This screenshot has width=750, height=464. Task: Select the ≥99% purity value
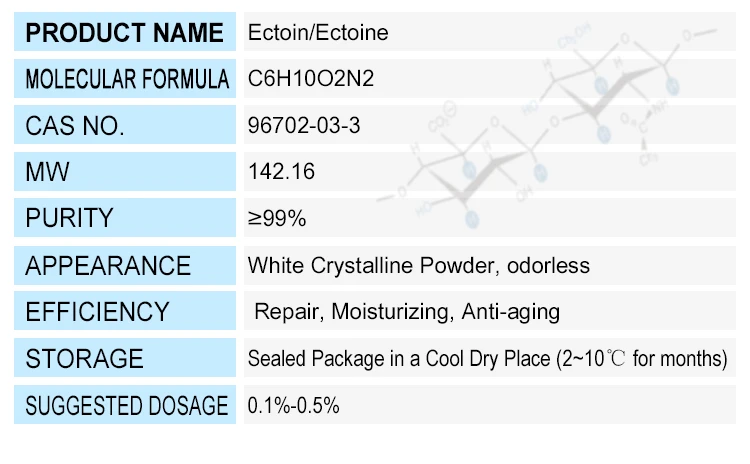277,219
